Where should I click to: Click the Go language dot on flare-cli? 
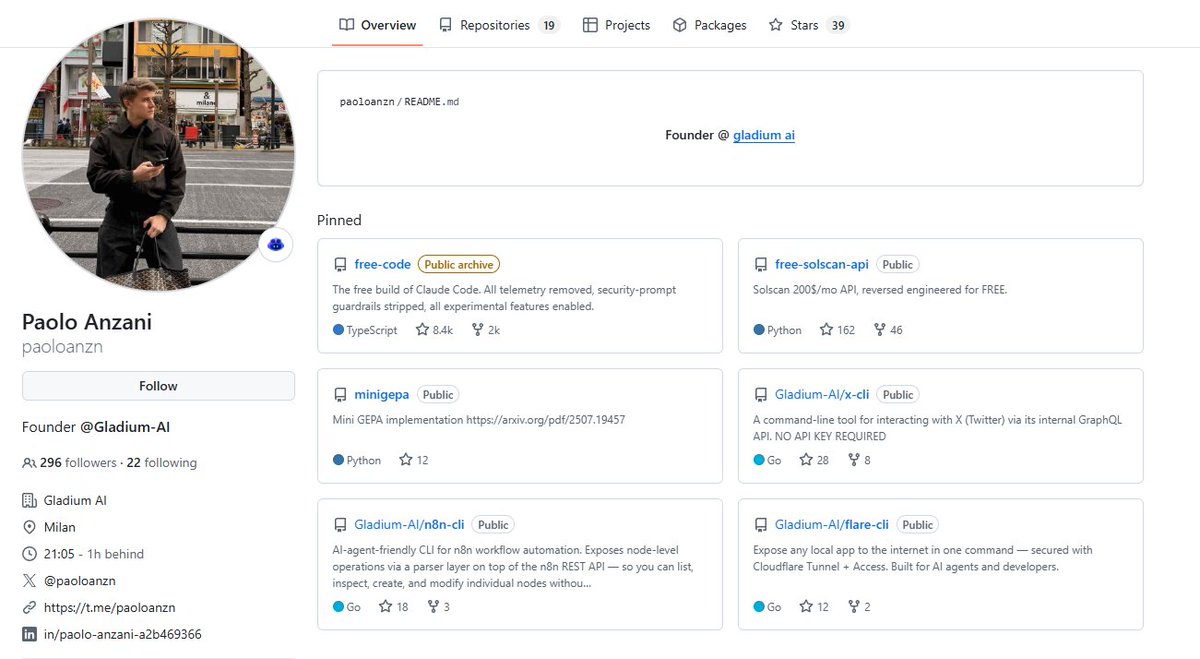(759, 606)
